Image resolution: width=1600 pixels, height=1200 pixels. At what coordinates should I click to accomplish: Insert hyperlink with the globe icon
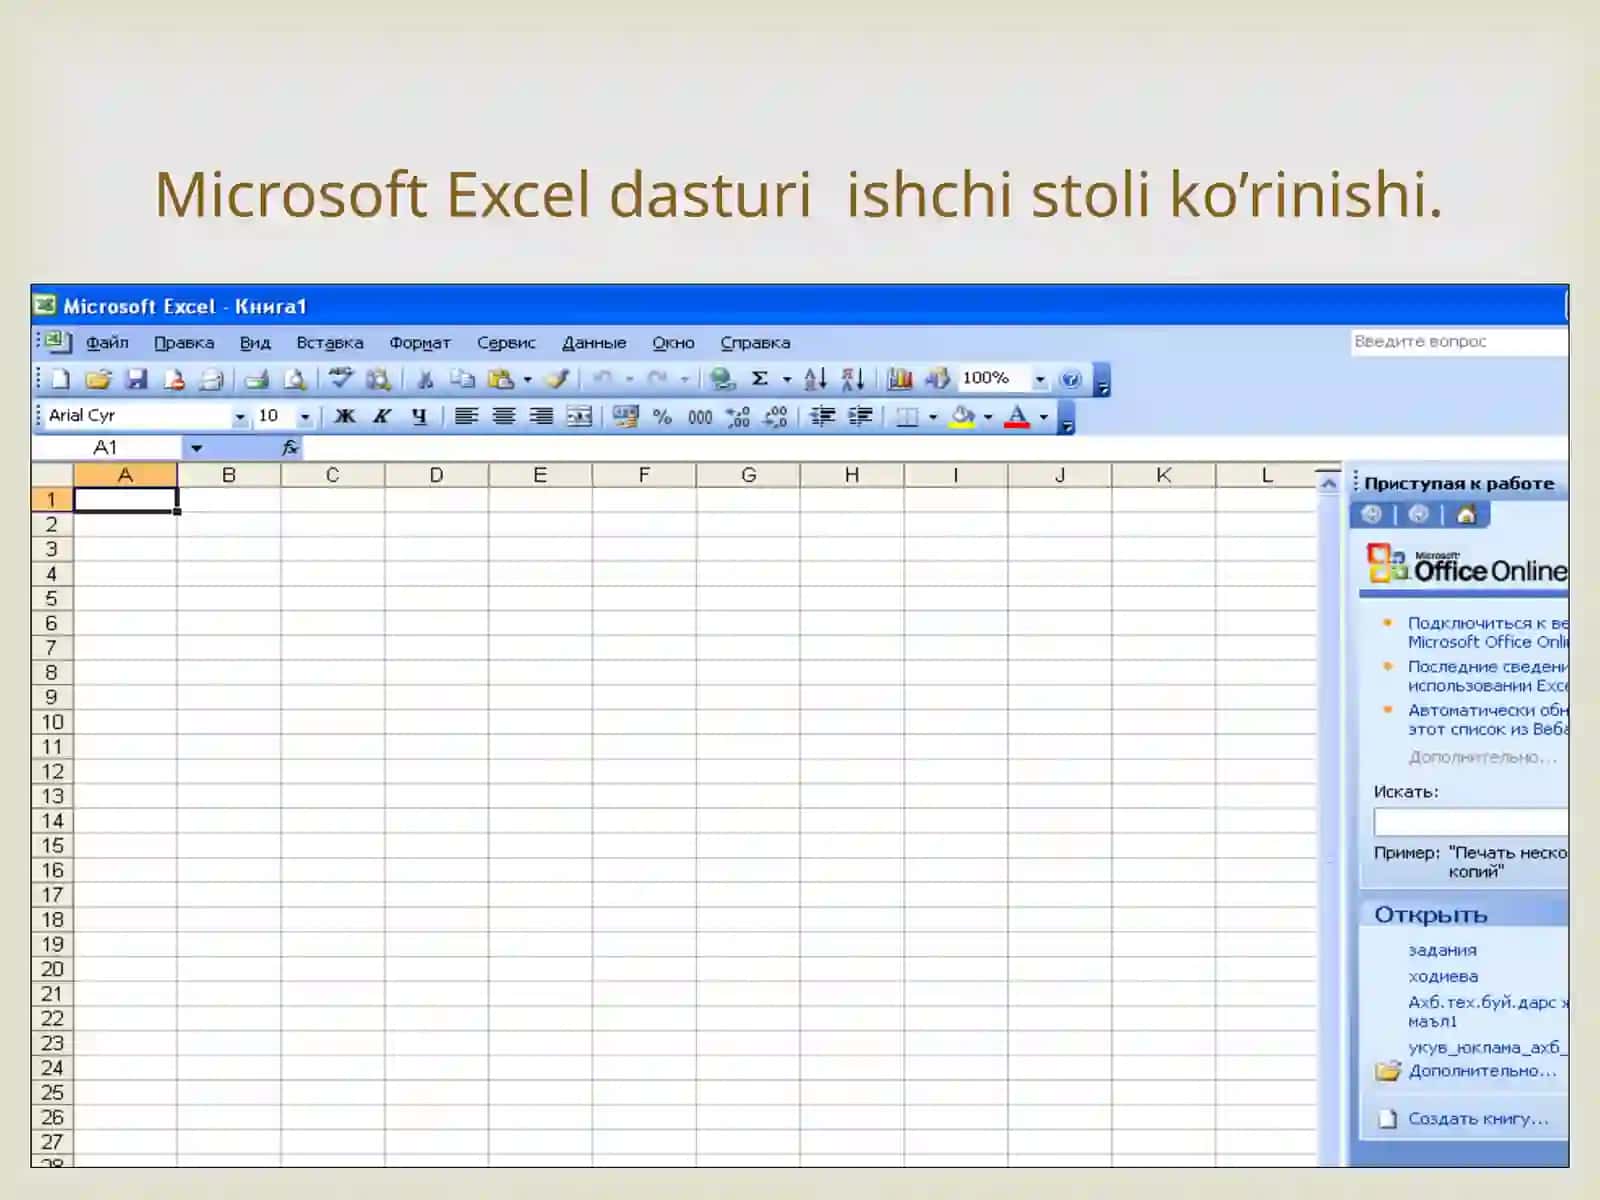[x=722, y=379]
